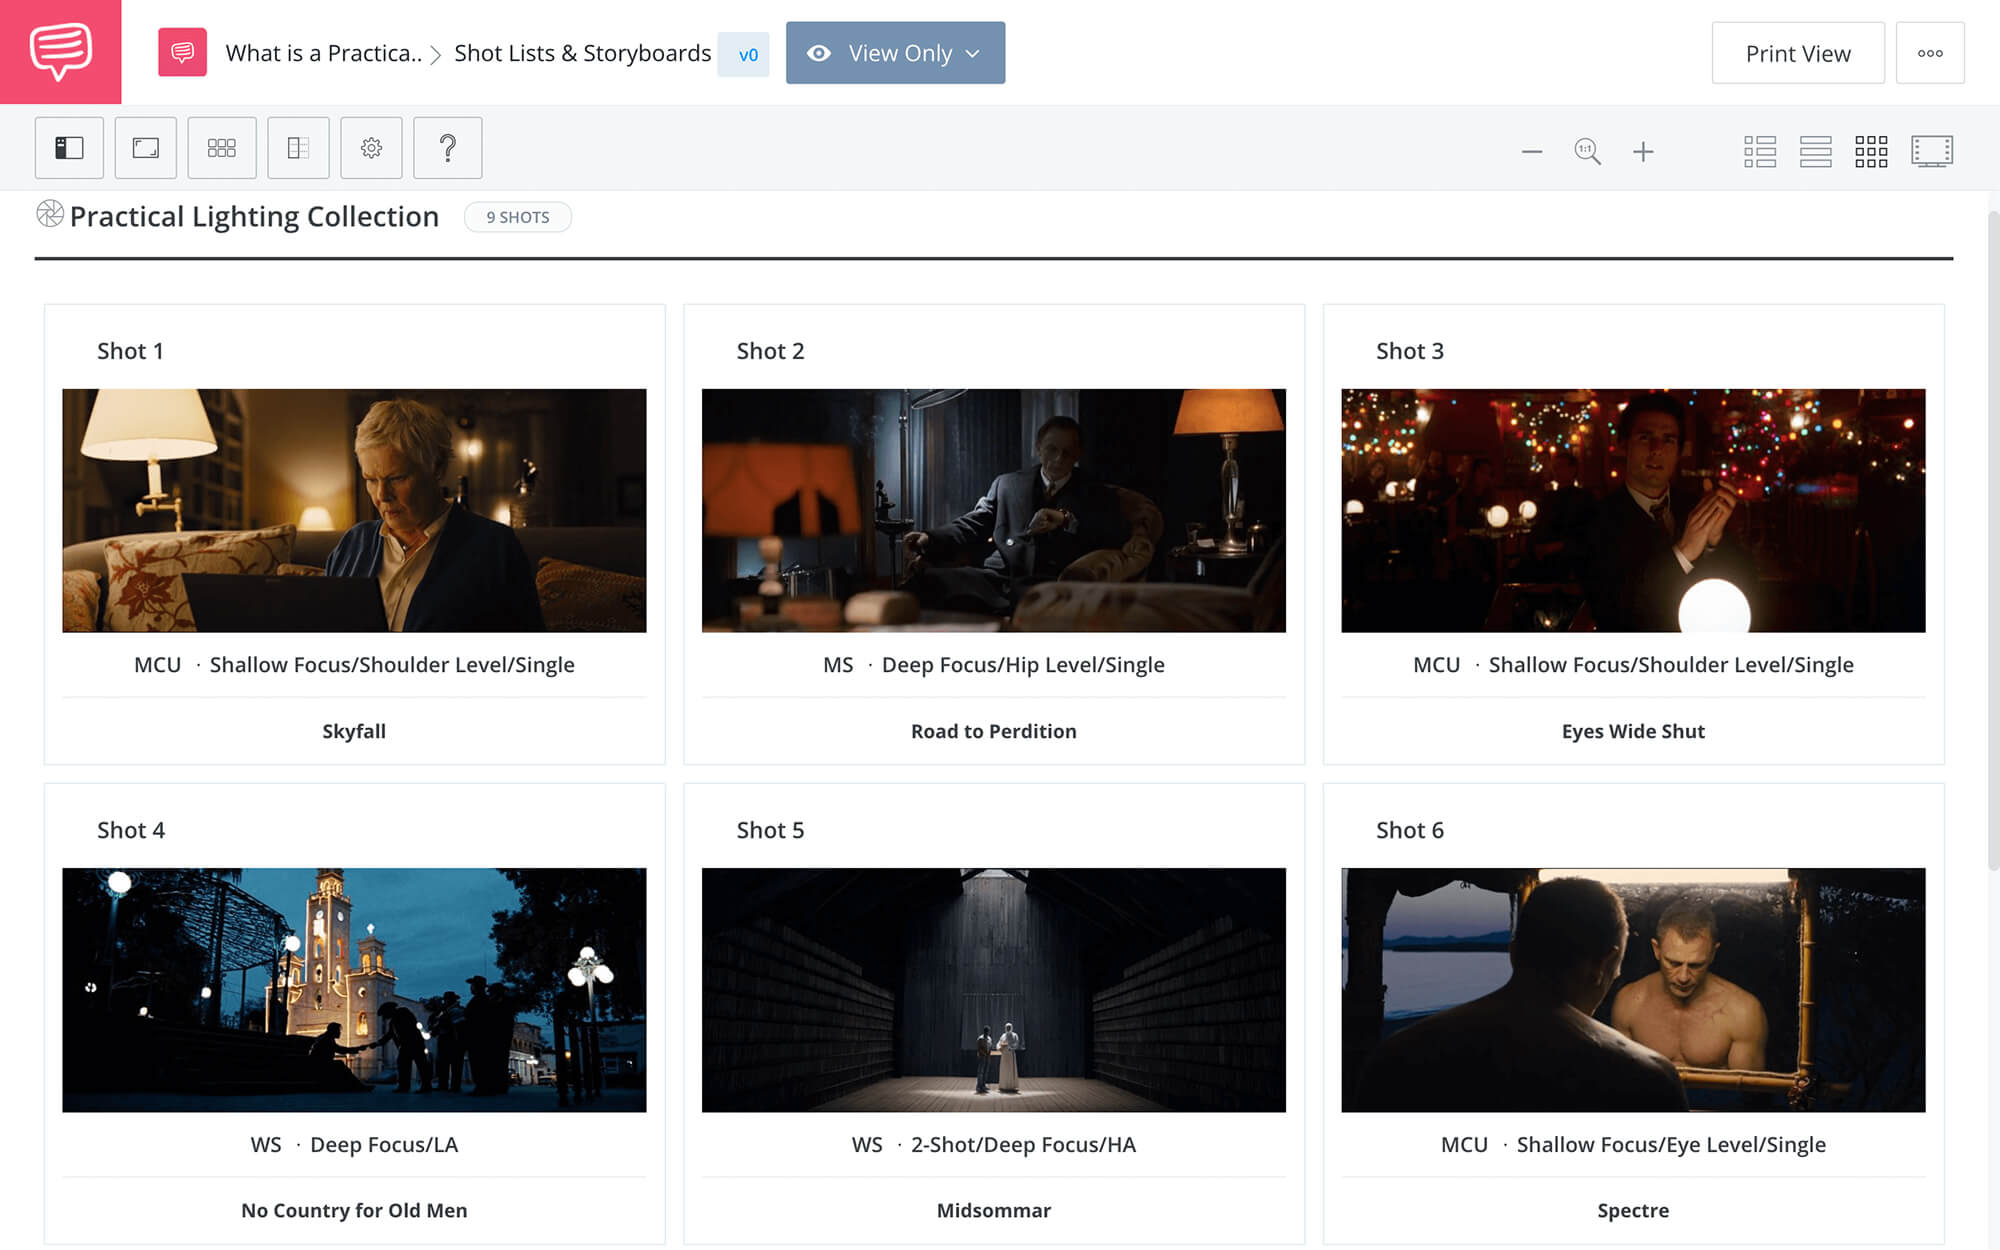Image resolution: width=2000 pixels, height=1250 pixels.
Task: Click the column layout toolbar icon
Action: point(298,148)
